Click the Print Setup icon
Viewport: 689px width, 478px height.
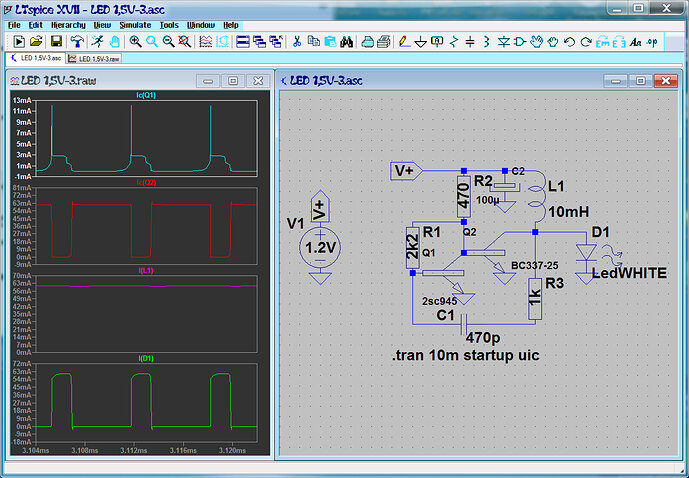pyautogui.click(x=367, y=42)
